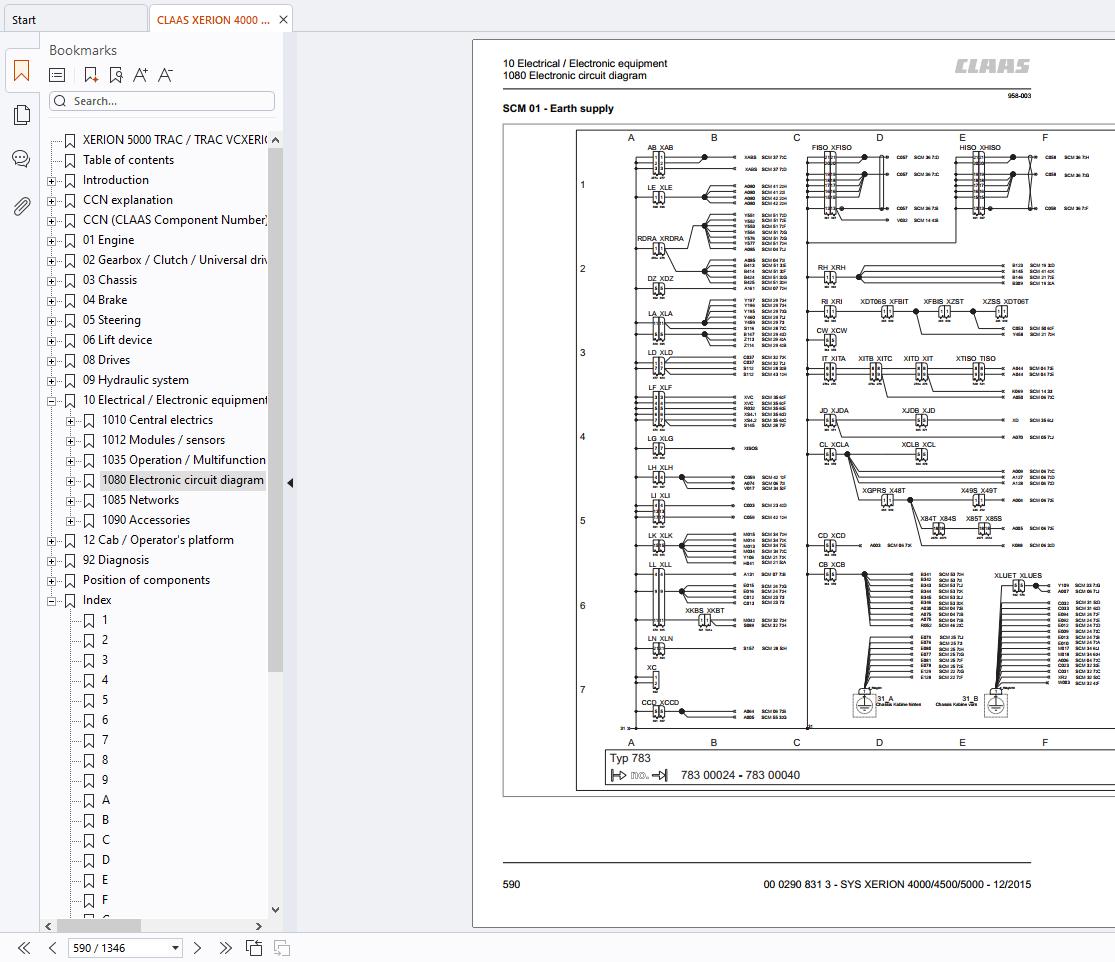This screenshot has height=962, width=1115.
Task: Click the add new bookmark icon
Action: coord(91,75)
